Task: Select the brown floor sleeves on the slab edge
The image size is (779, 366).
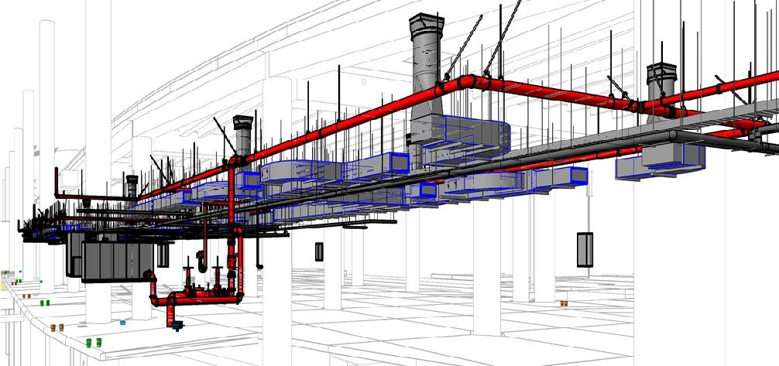Action: (x=57, y=328)
